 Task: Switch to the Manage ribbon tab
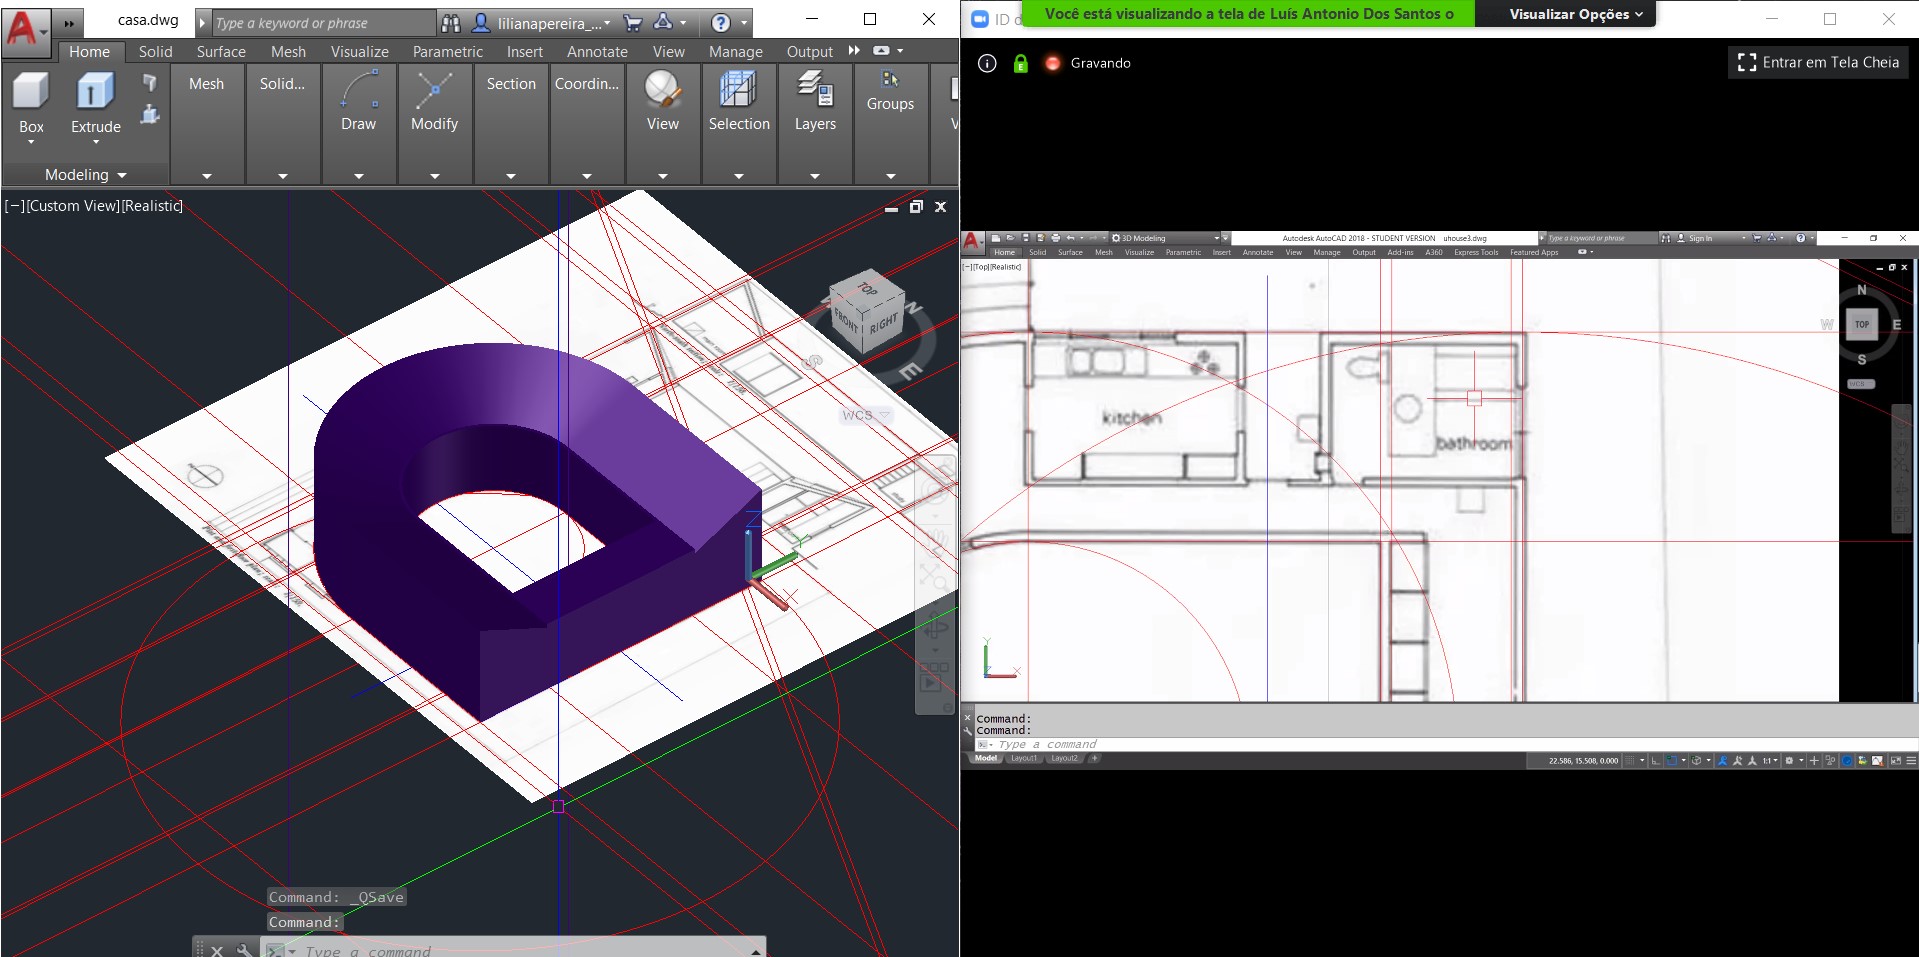pos(735,51)
